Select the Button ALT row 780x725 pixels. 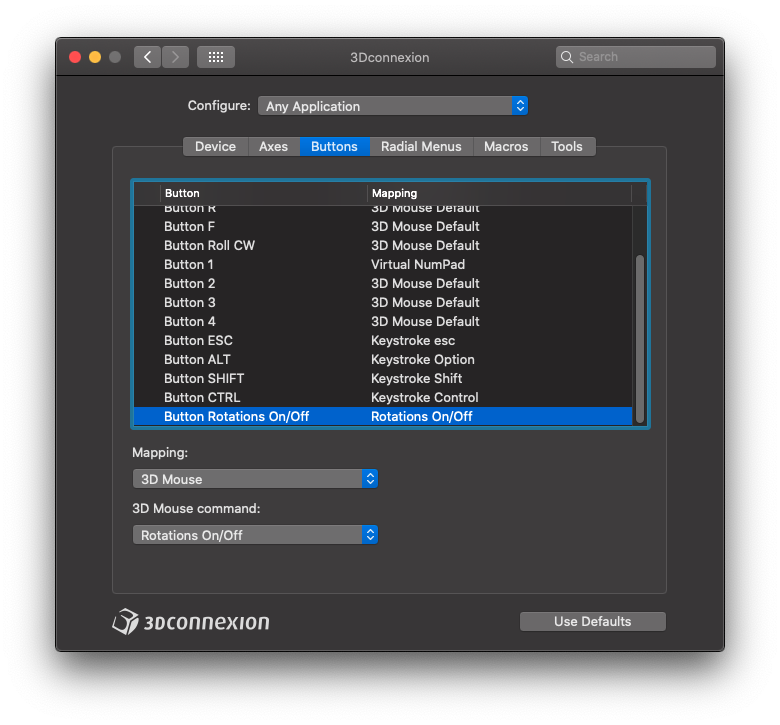click(x=383, y=359)
